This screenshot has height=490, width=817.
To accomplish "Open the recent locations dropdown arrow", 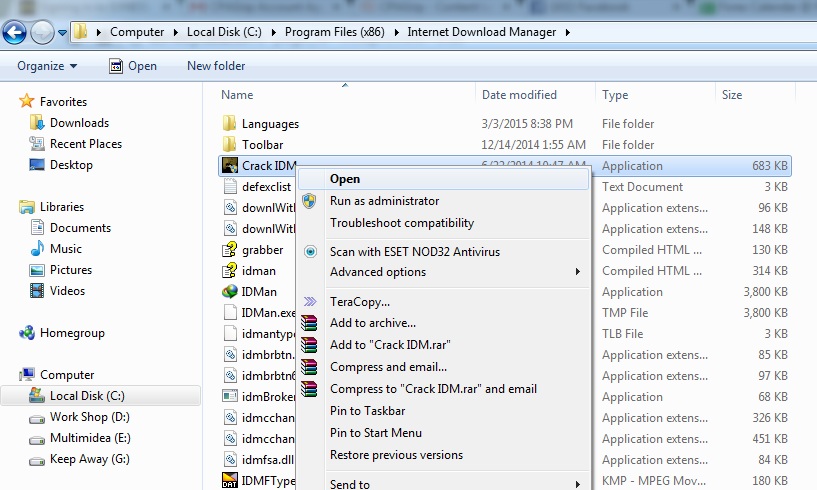I will coord(63,33).
